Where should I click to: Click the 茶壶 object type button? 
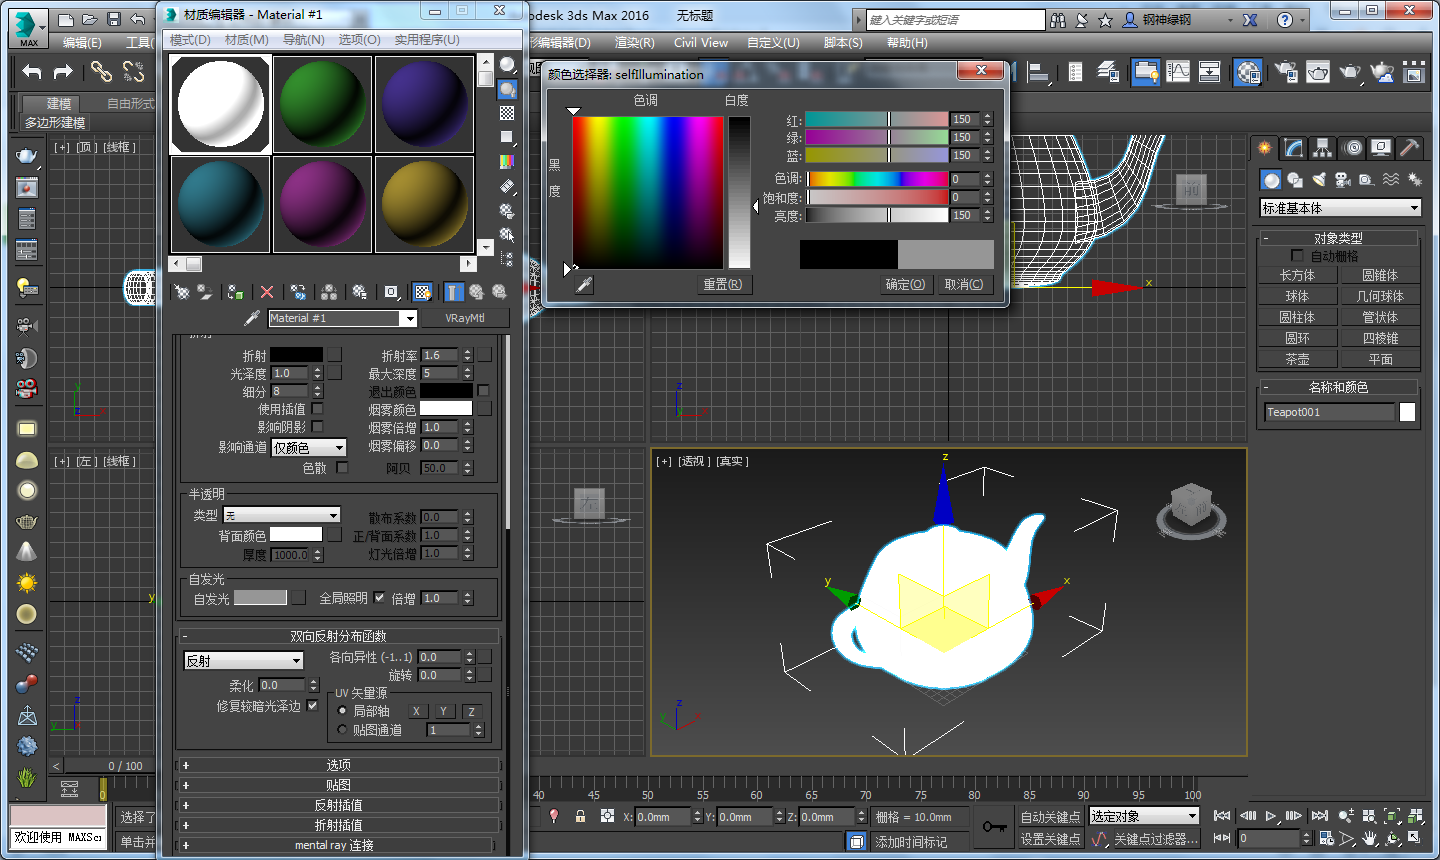(1297, 359)
